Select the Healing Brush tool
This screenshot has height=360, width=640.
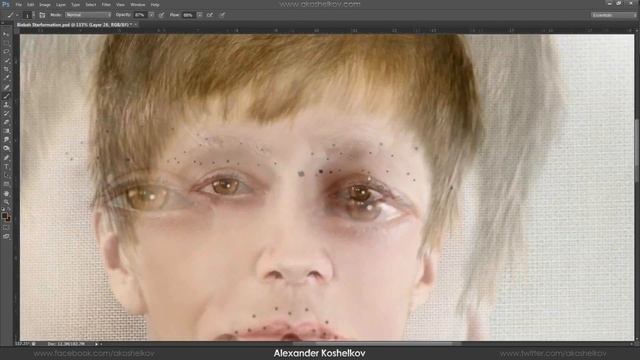pos(6,87)
